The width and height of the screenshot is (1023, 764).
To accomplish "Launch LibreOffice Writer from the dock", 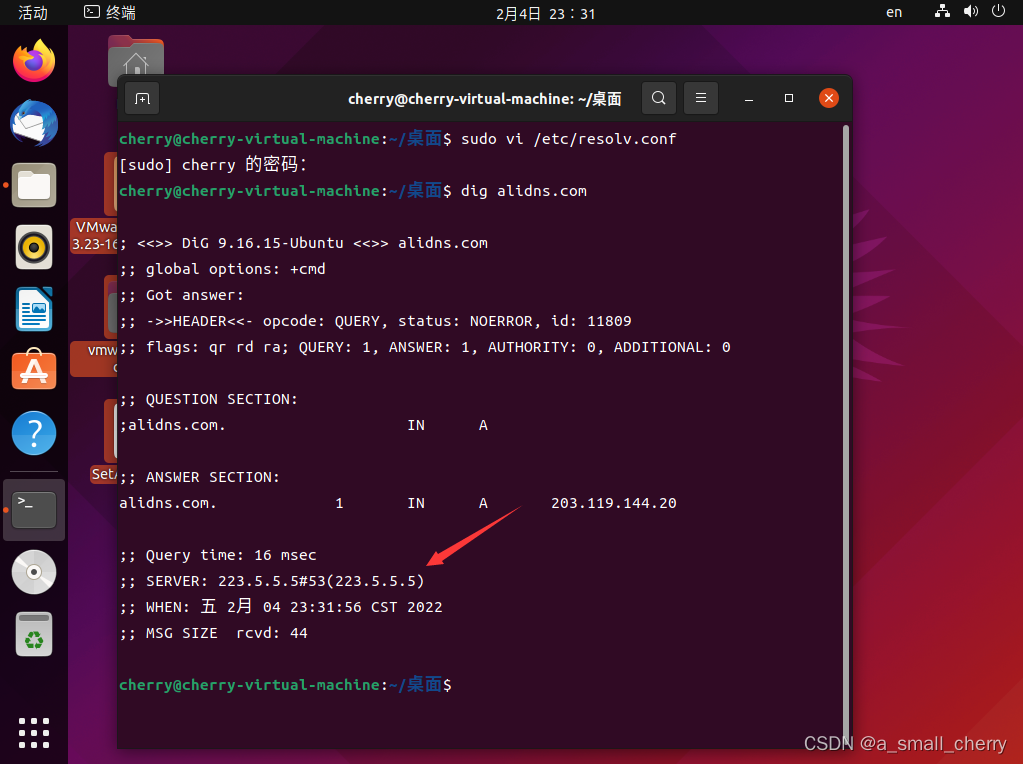I will pos(34,309).
